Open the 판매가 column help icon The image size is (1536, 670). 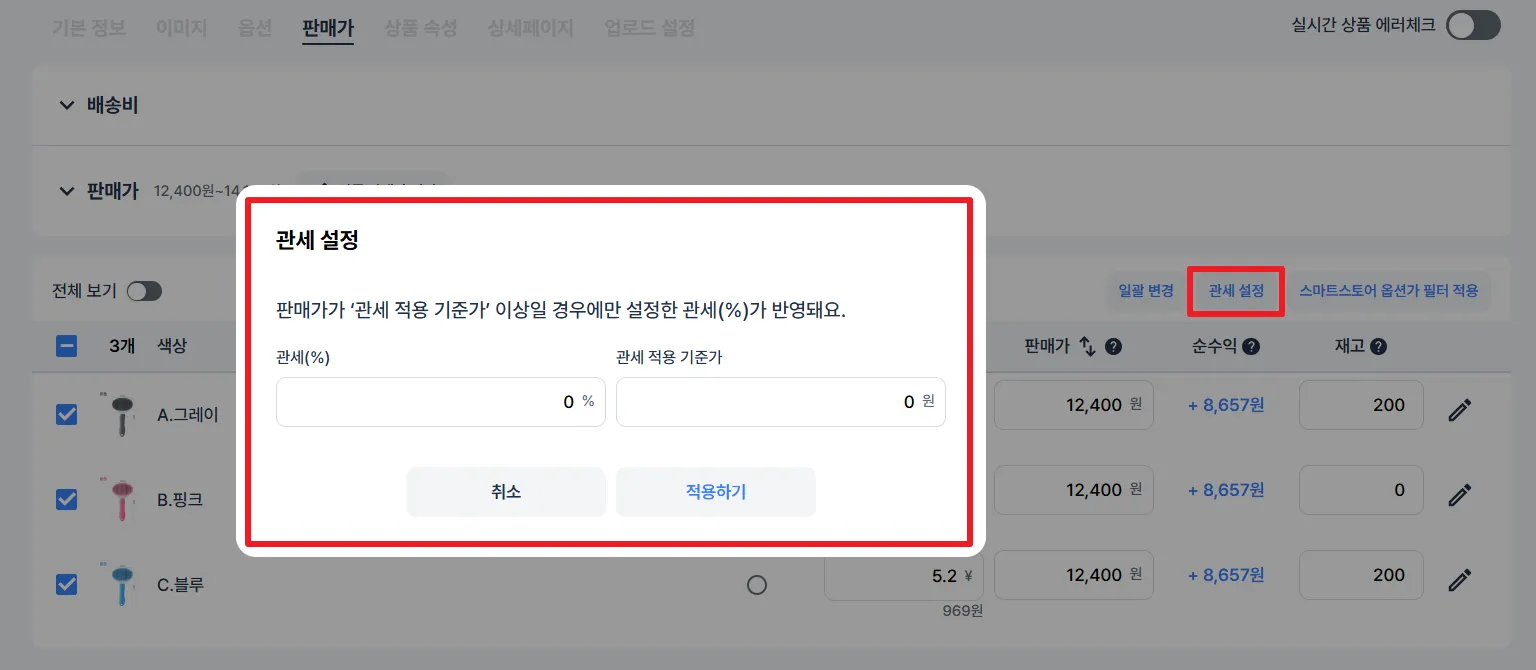tap(1113, 347)
